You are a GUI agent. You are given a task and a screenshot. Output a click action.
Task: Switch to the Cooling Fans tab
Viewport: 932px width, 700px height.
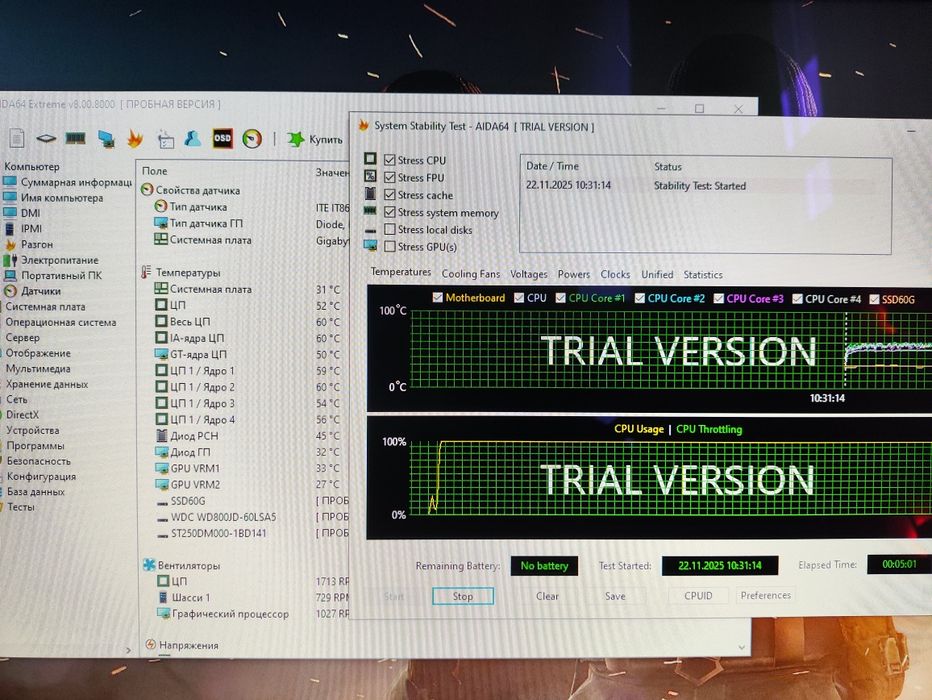point(471,274)
